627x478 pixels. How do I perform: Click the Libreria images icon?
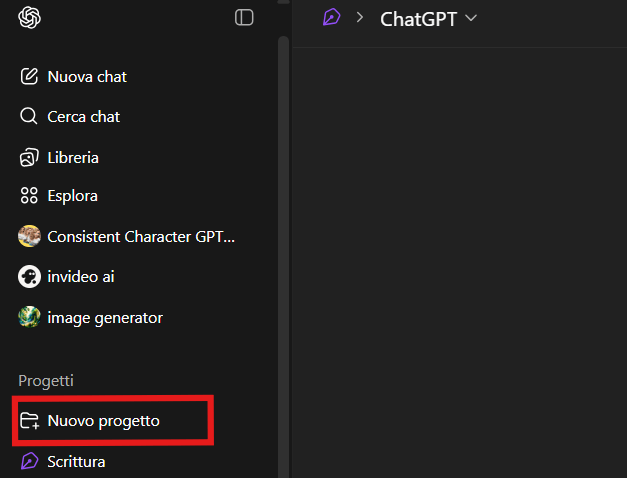(x=29, y=157)
